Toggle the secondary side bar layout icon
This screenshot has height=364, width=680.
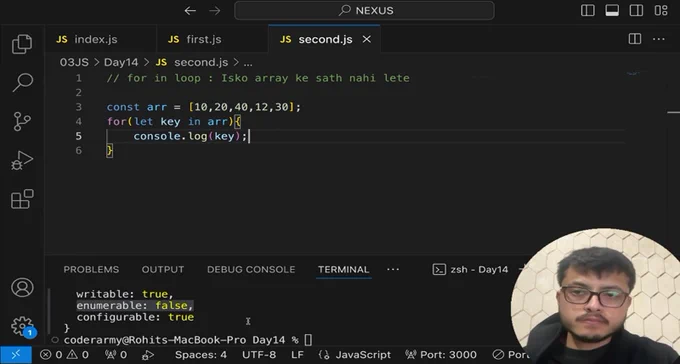tap(636, 10)
